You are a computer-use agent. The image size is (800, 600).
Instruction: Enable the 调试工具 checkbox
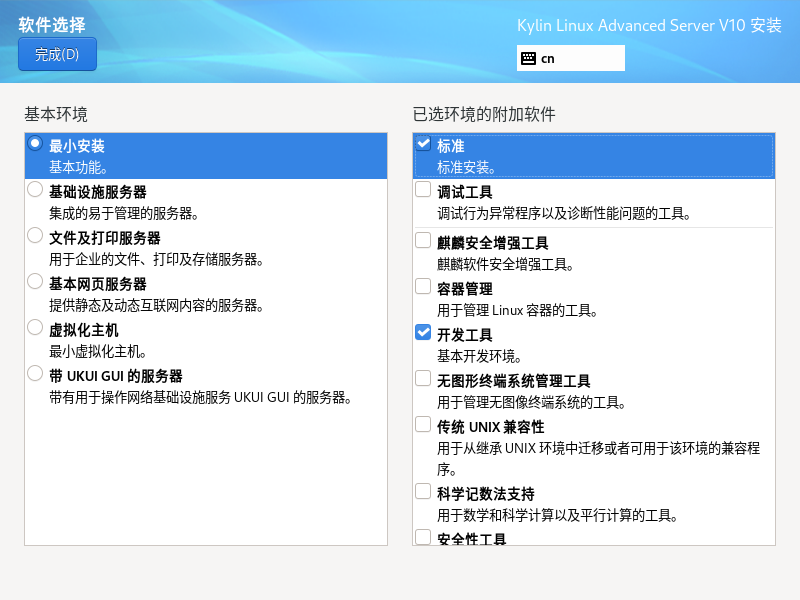[x=423, y=190]
